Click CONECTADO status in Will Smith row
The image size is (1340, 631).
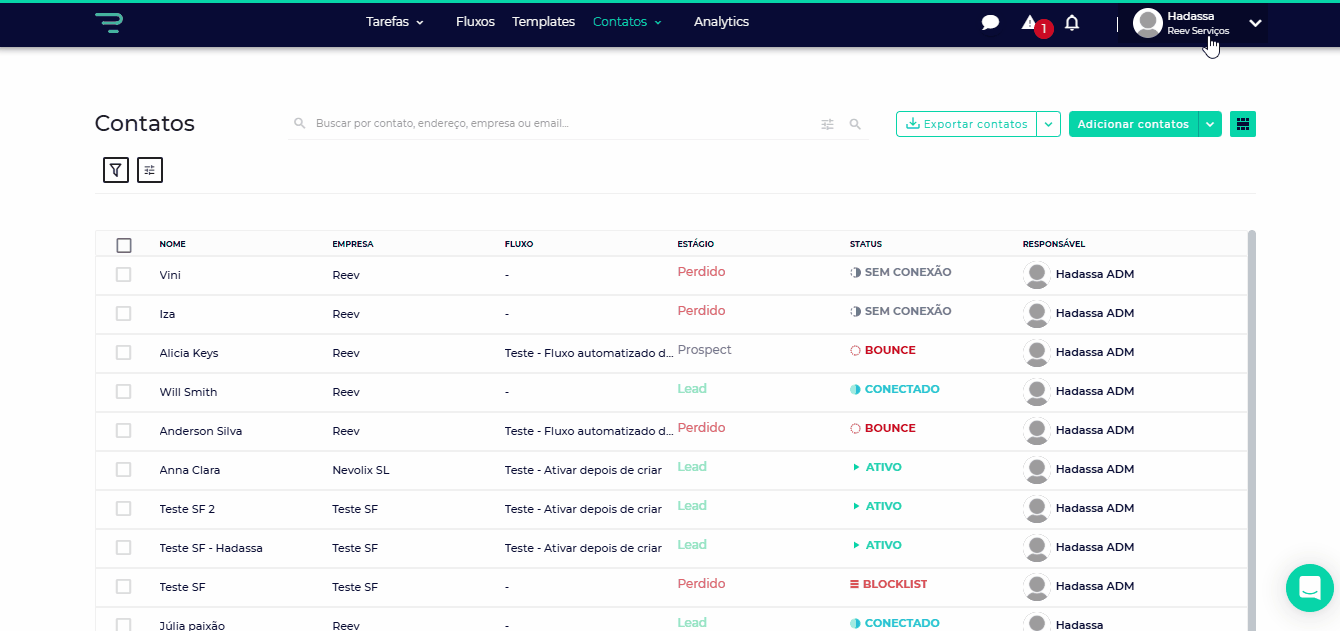click(895, 389)
